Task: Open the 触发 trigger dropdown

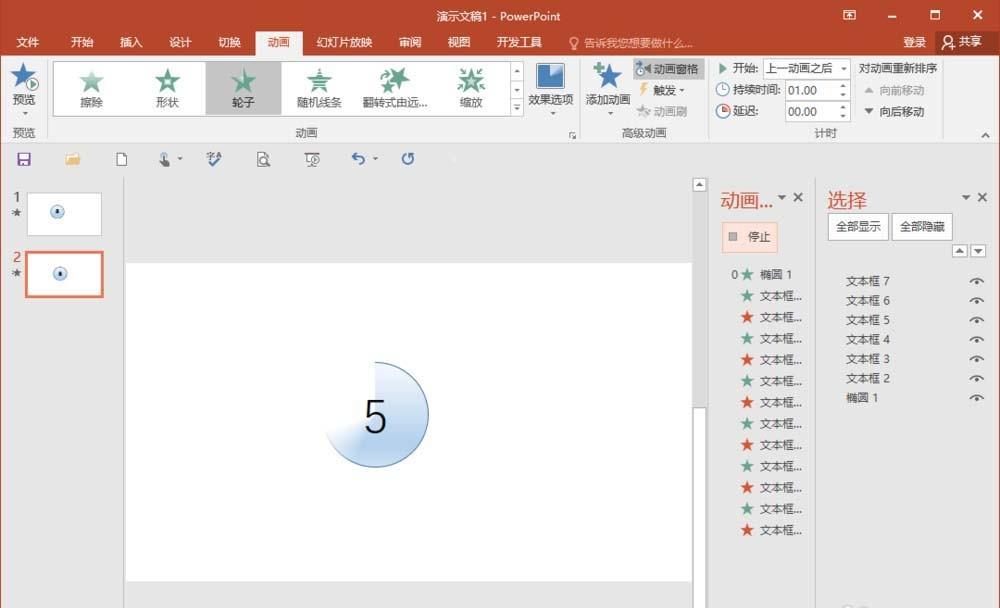Action: click(x=666, y=90)
